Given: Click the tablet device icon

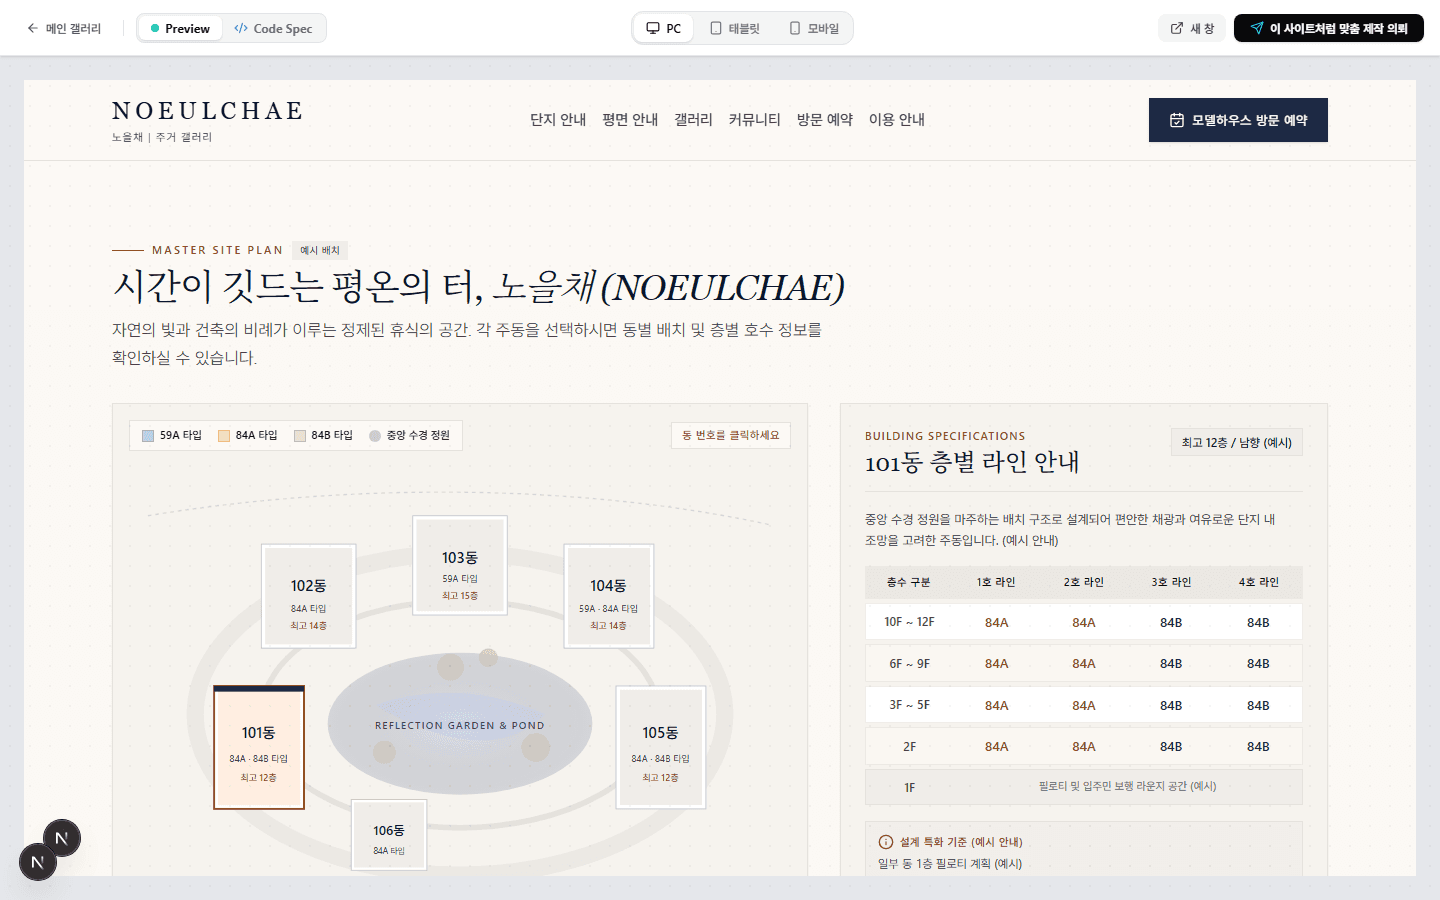Looking at the screenshot, I should pyautogui.click(x=716, y=28).
